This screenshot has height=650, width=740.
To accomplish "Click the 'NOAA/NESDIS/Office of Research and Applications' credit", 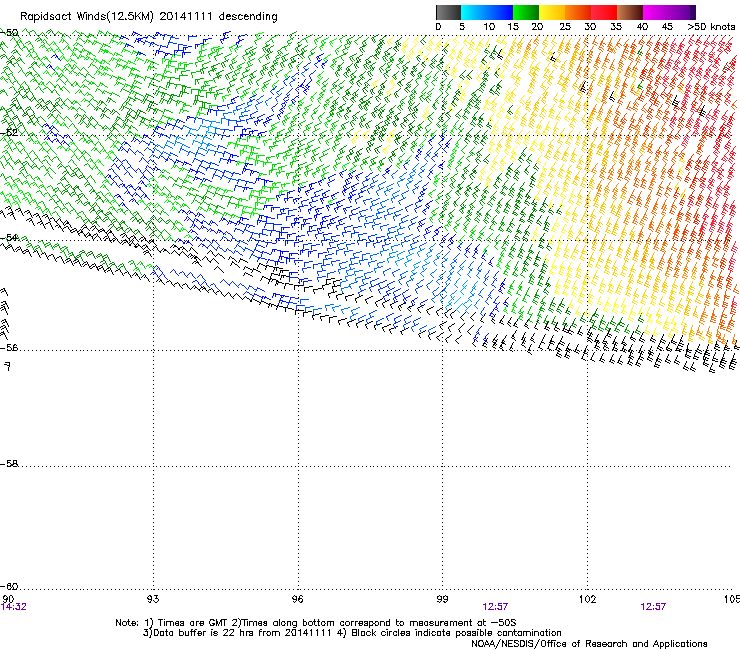I will (x=589, y=644).
